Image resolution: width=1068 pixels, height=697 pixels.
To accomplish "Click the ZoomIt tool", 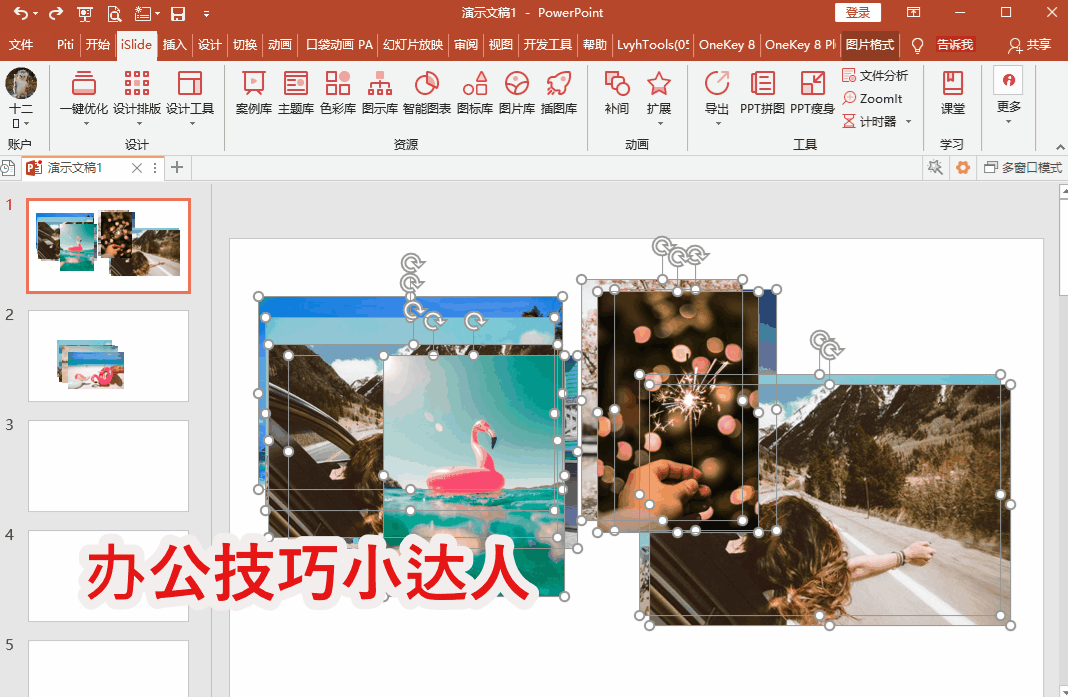I will [x=873, y=99].
